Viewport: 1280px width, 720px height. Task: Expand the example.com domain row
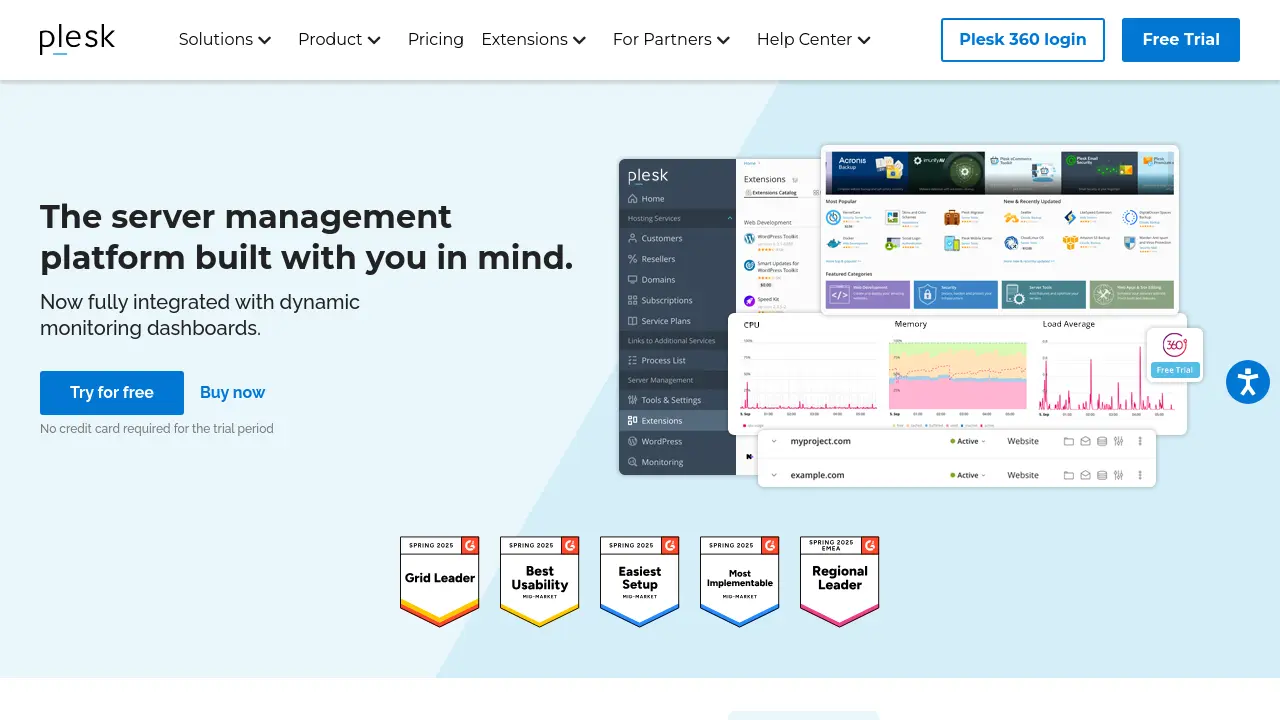773,475
